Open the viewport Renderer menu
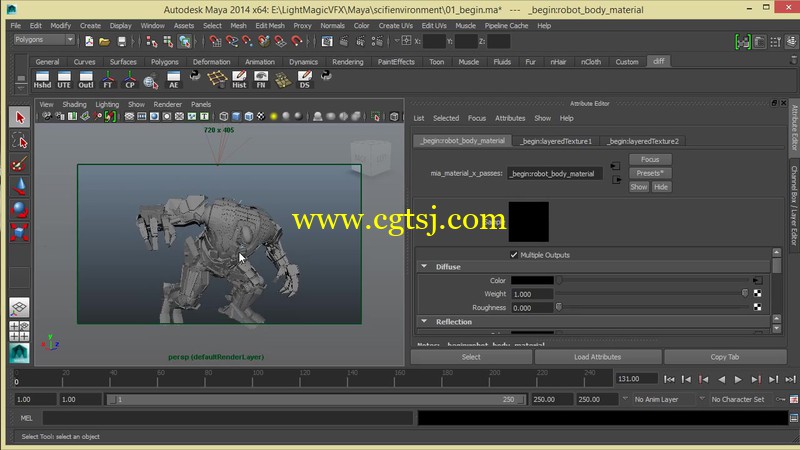Screen dimensions: 800x450 point(168,104)
